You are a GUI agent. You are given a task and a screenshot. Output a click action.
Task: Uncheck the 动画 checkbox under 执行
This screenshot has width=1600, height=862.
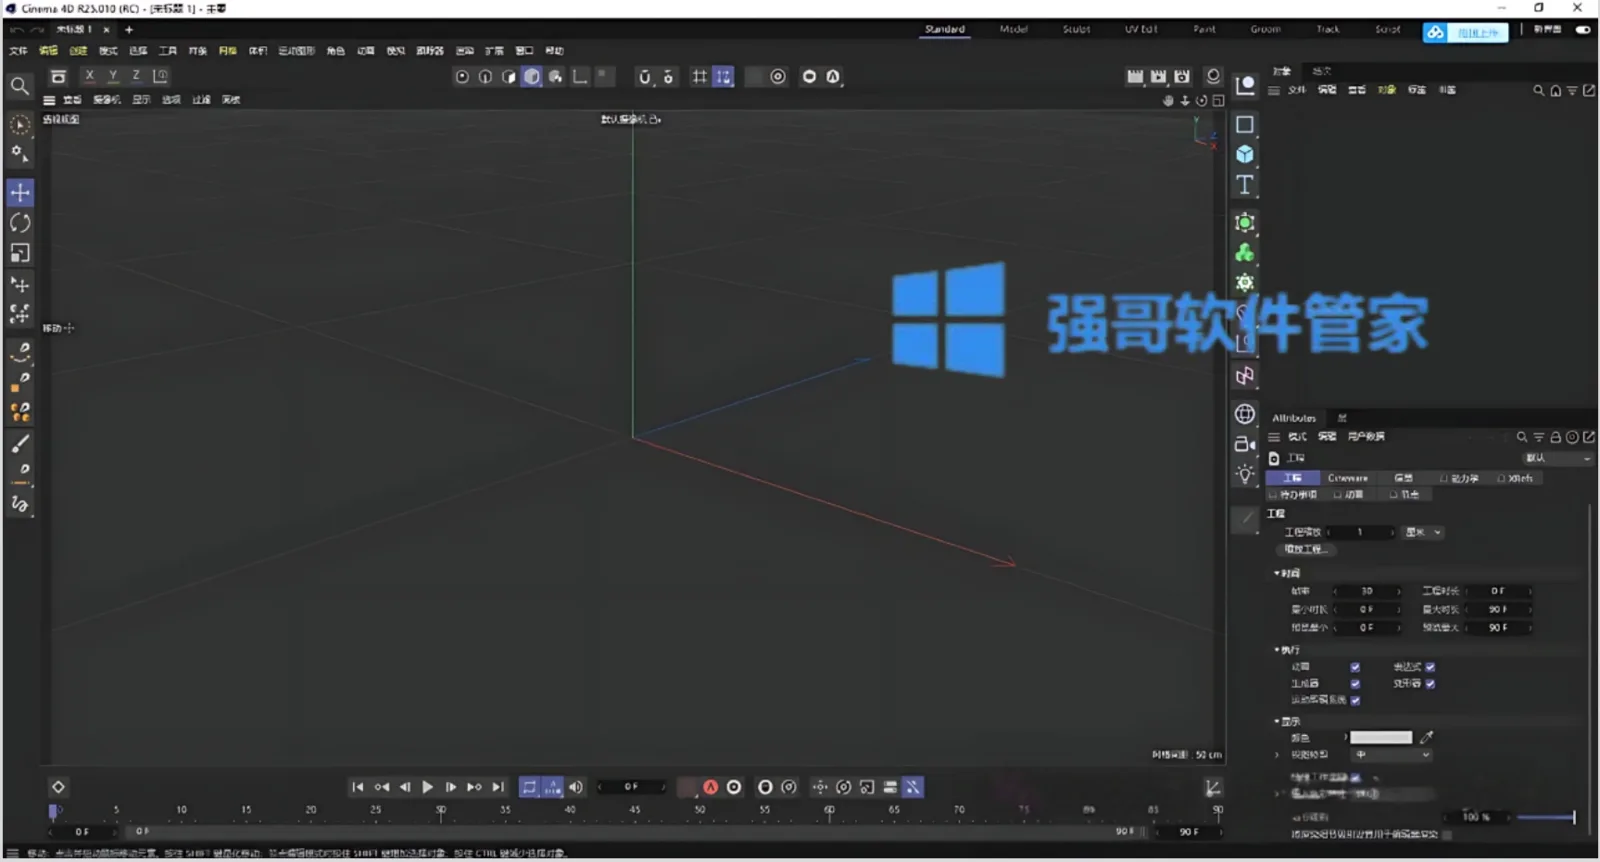[x=1355, y=667]
